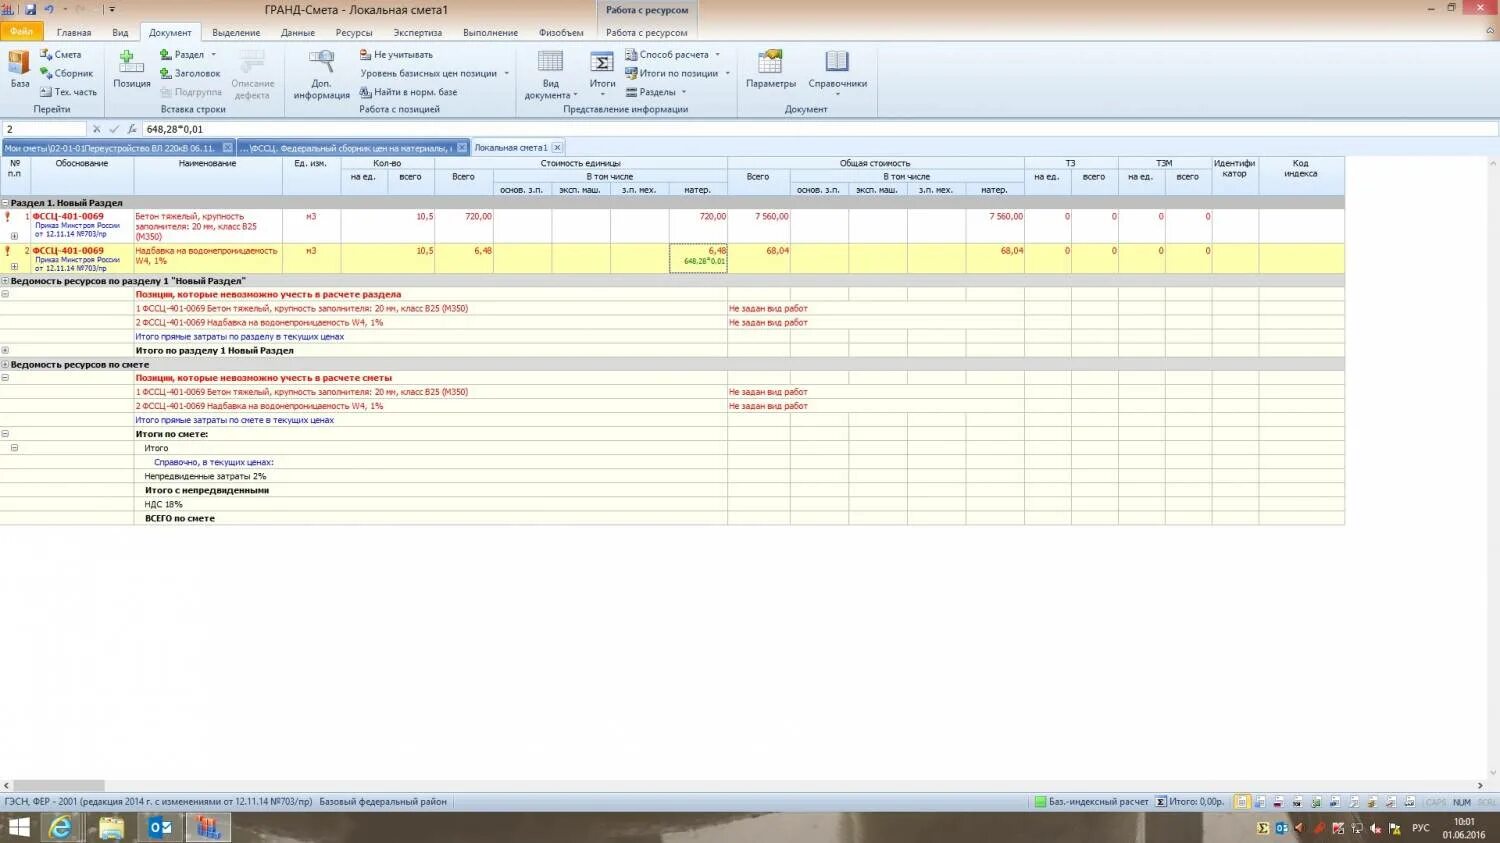Switch to the Выполнение ribbon tab
Screen dimensions: 1500x843
coord(490,33)
